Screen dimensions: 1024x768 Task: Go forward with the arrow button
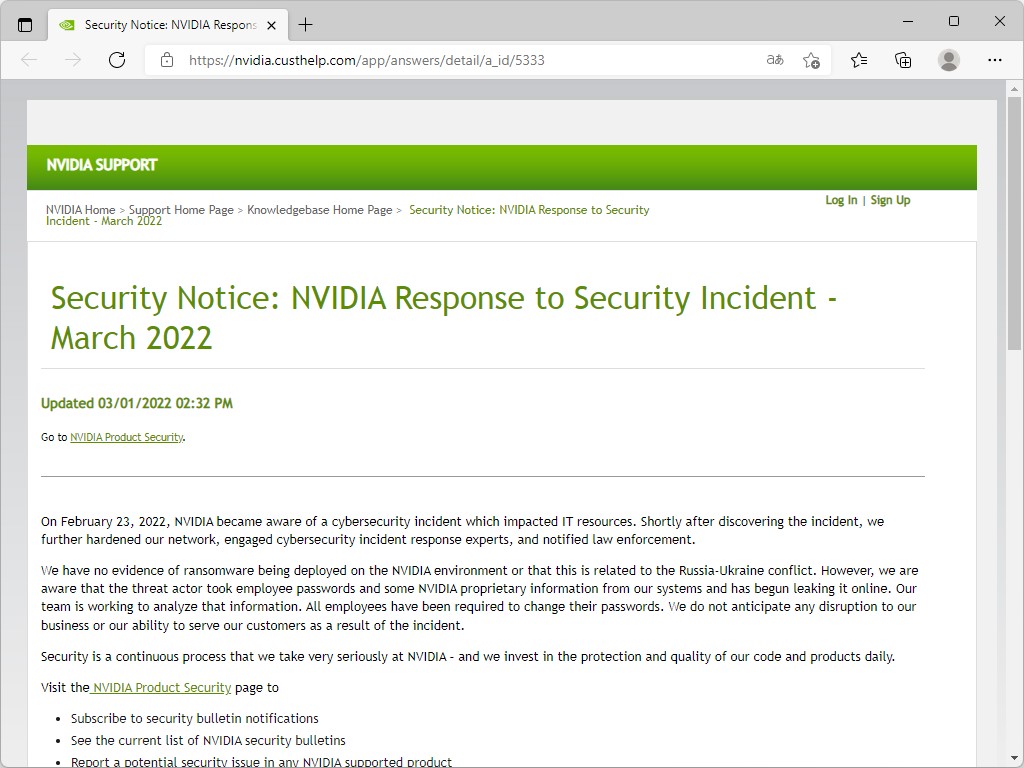pos(73,60)
